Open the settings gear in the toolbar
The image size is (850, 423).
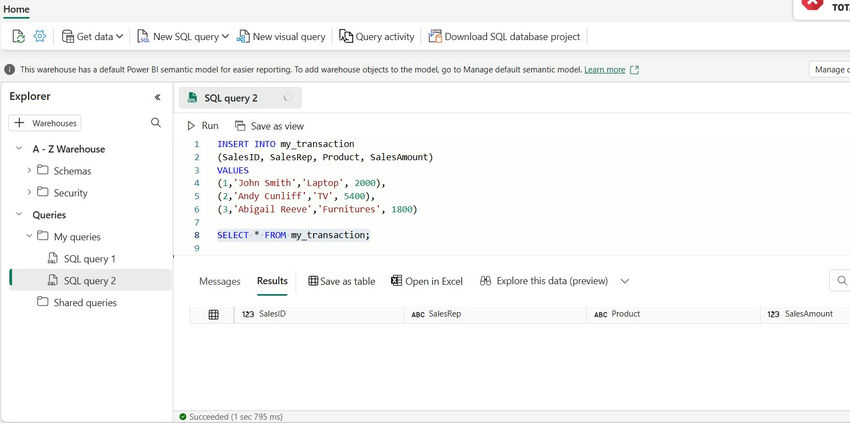pos(40,36)
